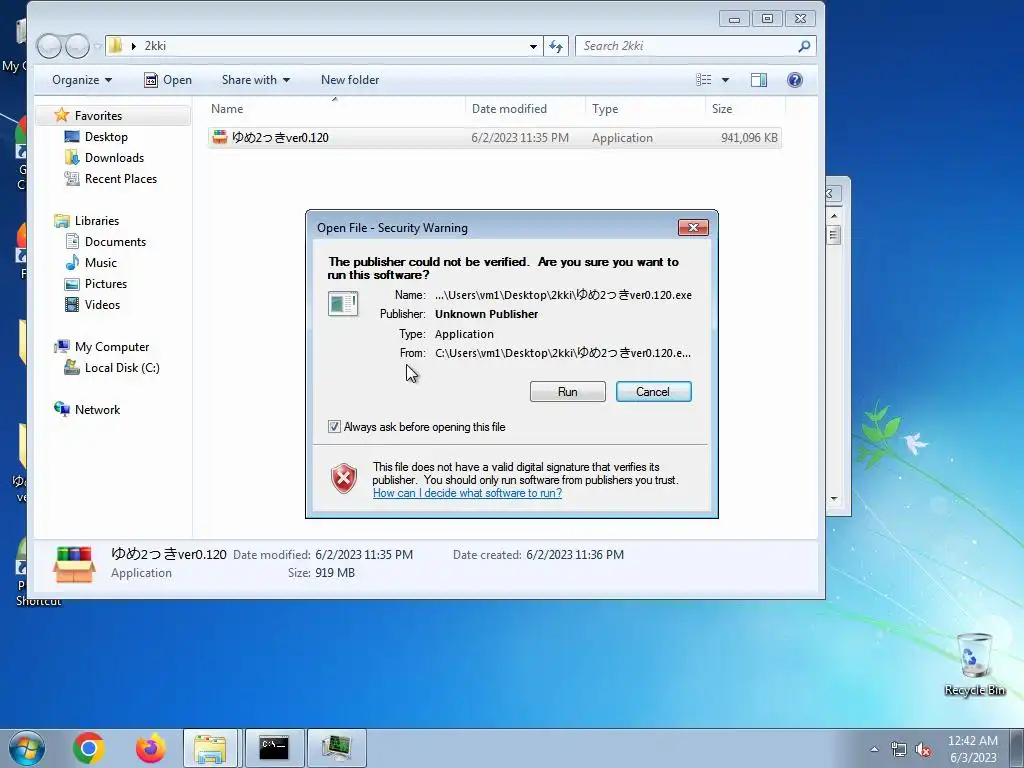Select the ゆめ2っきver0.120 file row
The image size is (1024, 768).
coord(494,138)
